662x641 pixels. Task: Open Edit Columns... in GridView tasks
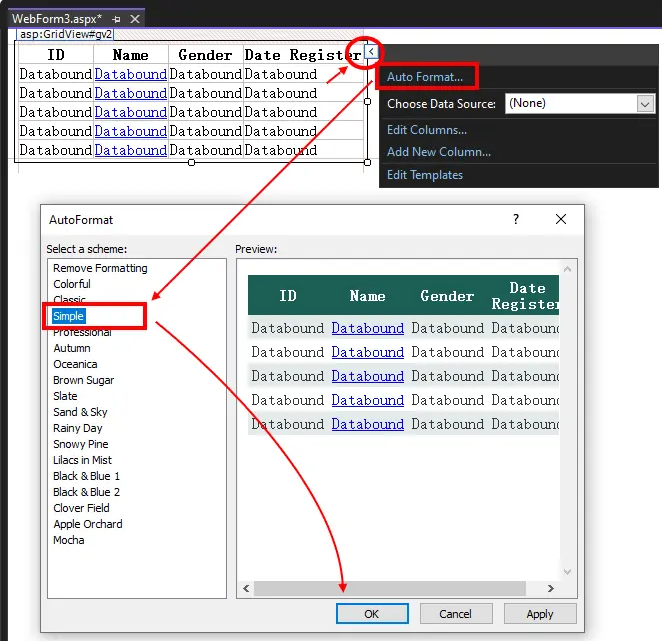click(x=427, y=130)
